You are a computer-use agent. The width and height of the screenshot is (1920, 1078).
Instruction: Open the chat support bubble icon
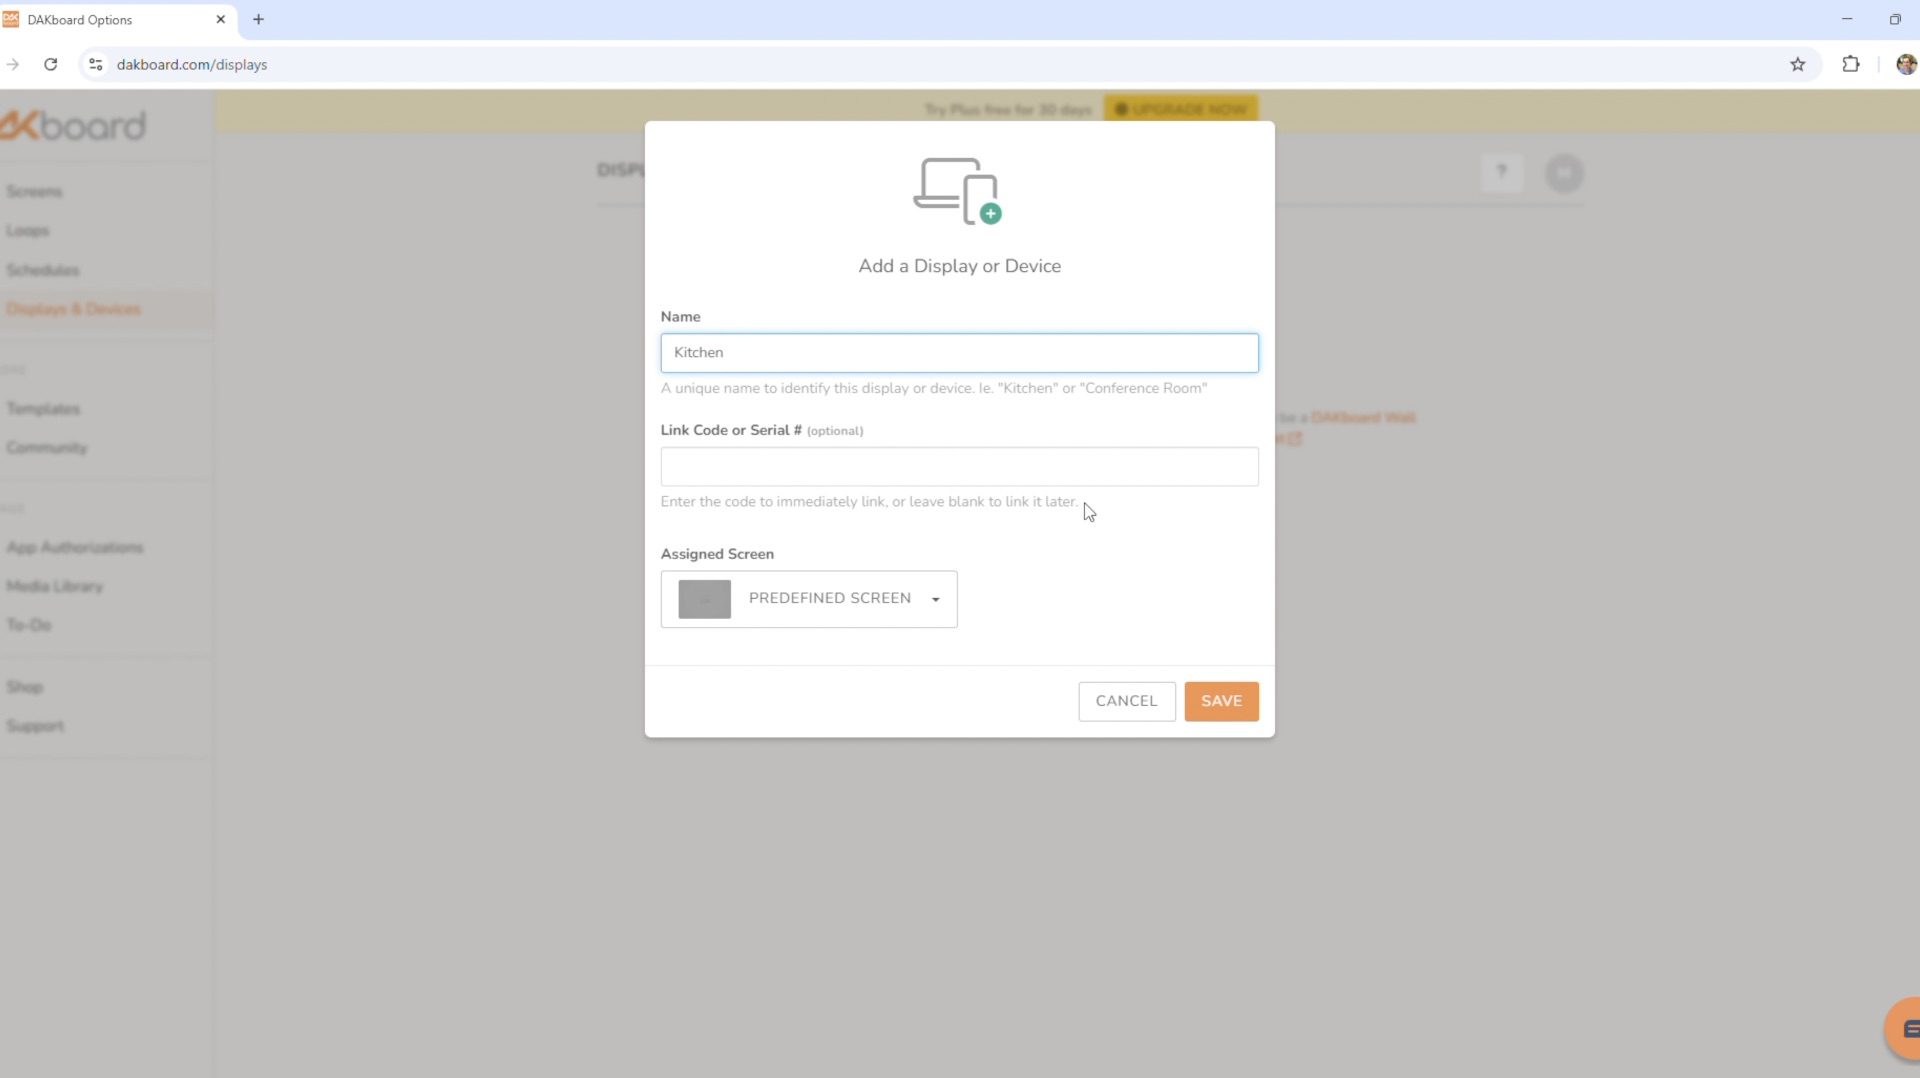1907,1028
